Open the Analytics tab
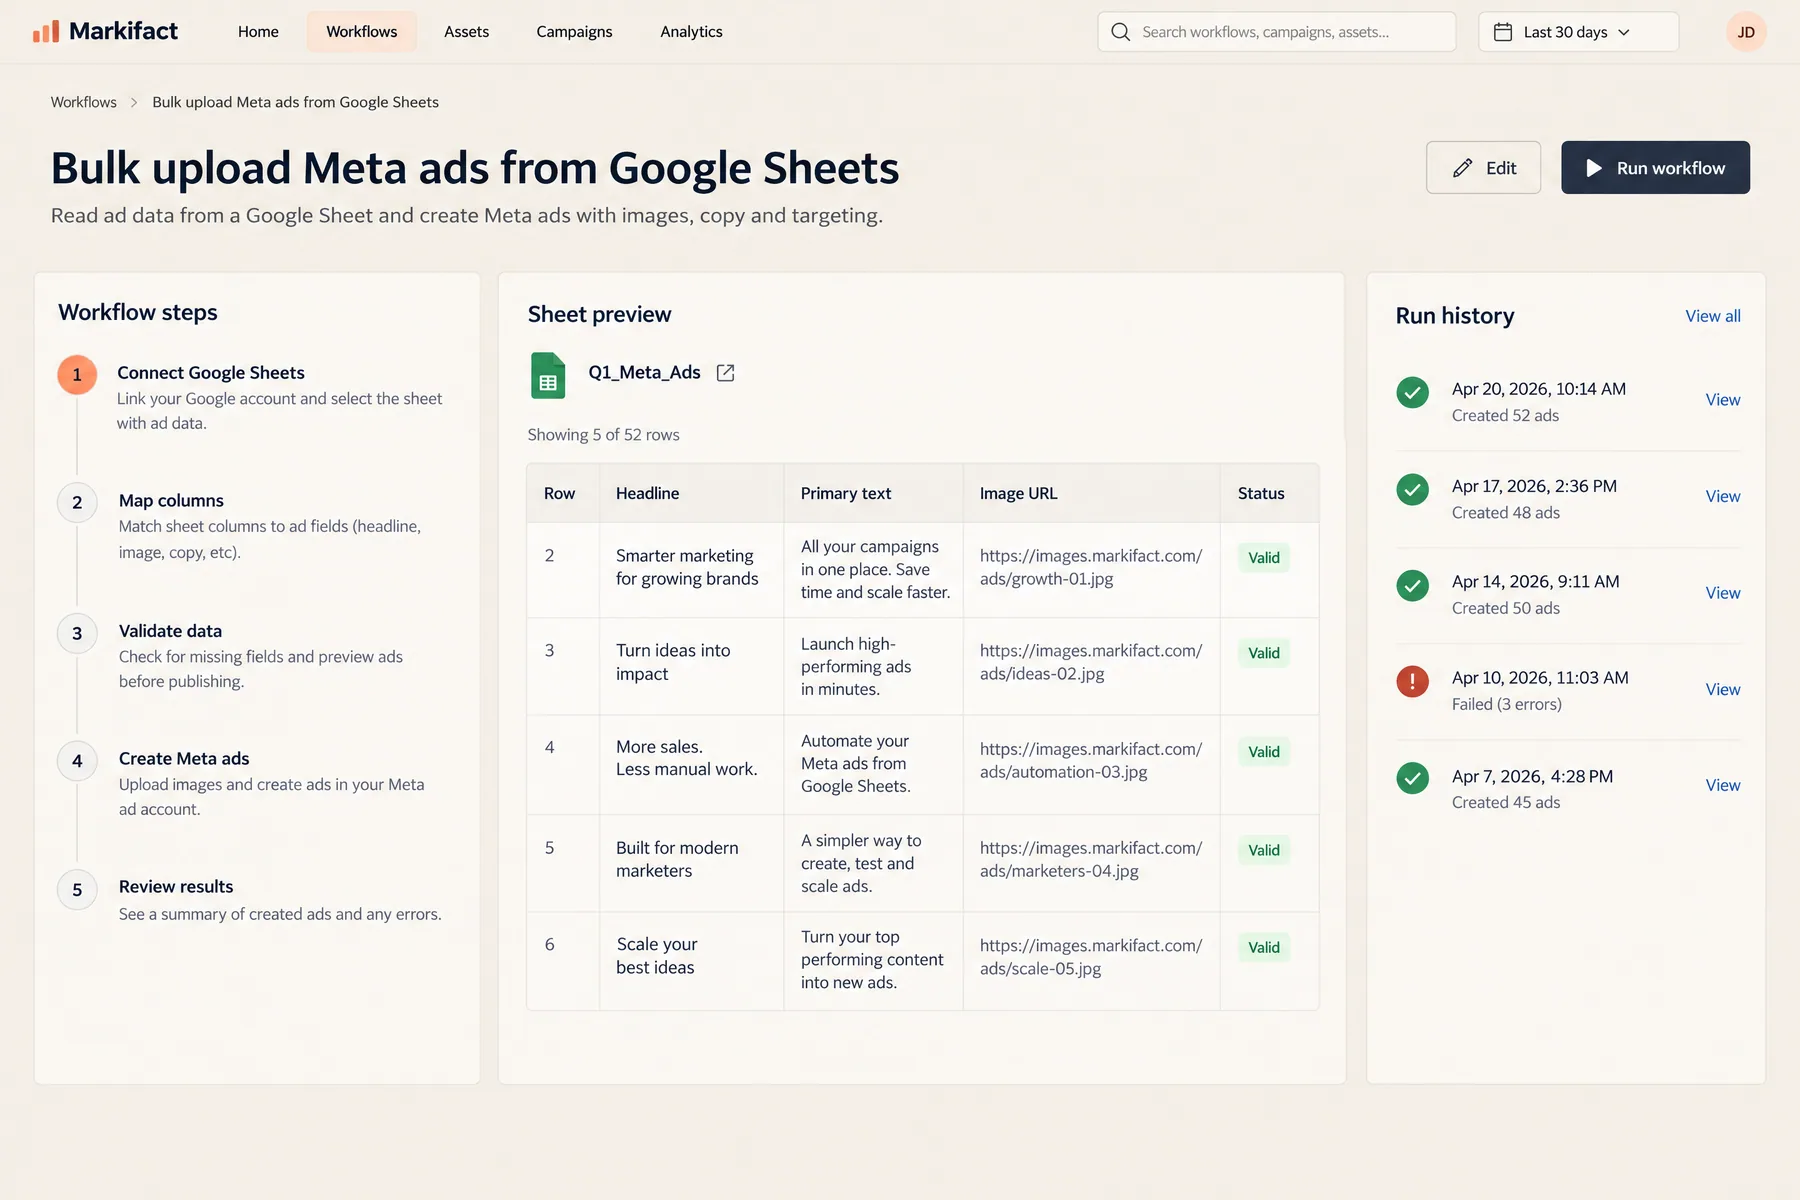 click(691, 32)
